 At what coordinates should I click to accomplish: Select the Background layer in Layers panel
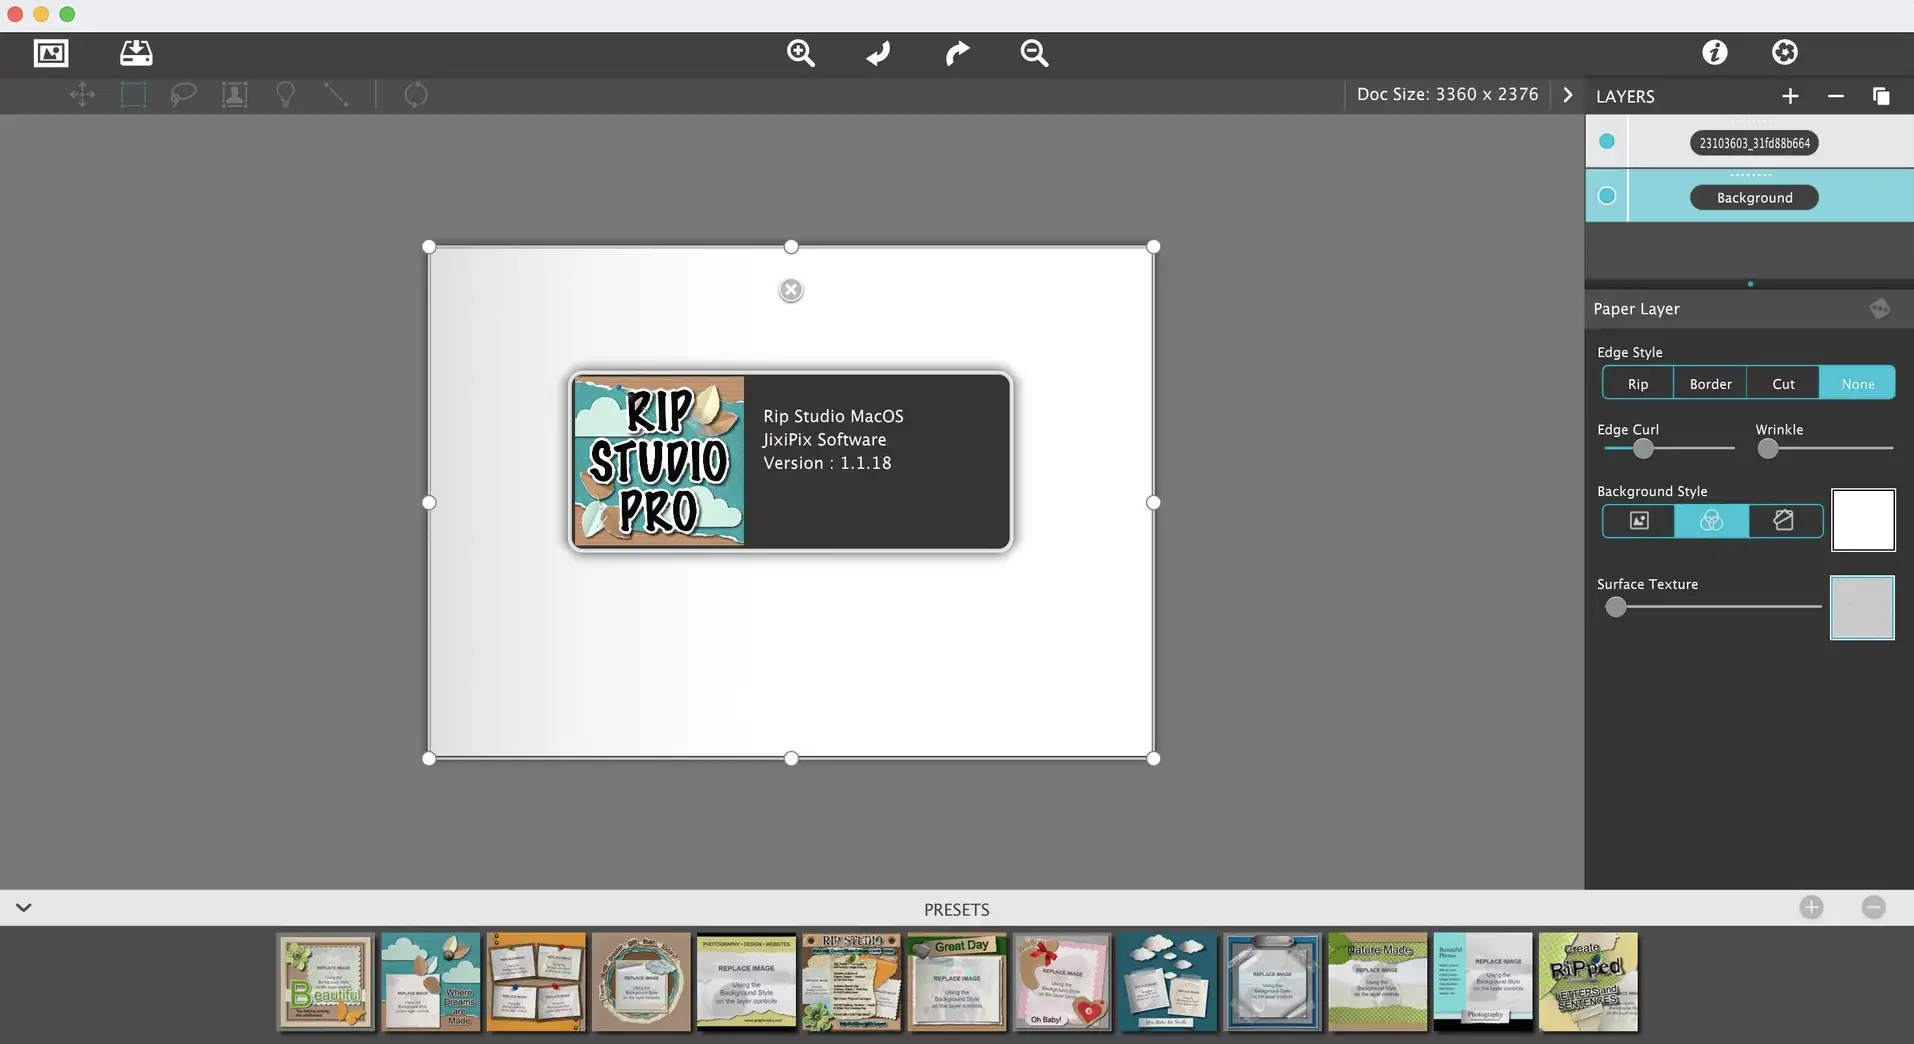[1754, 197]
